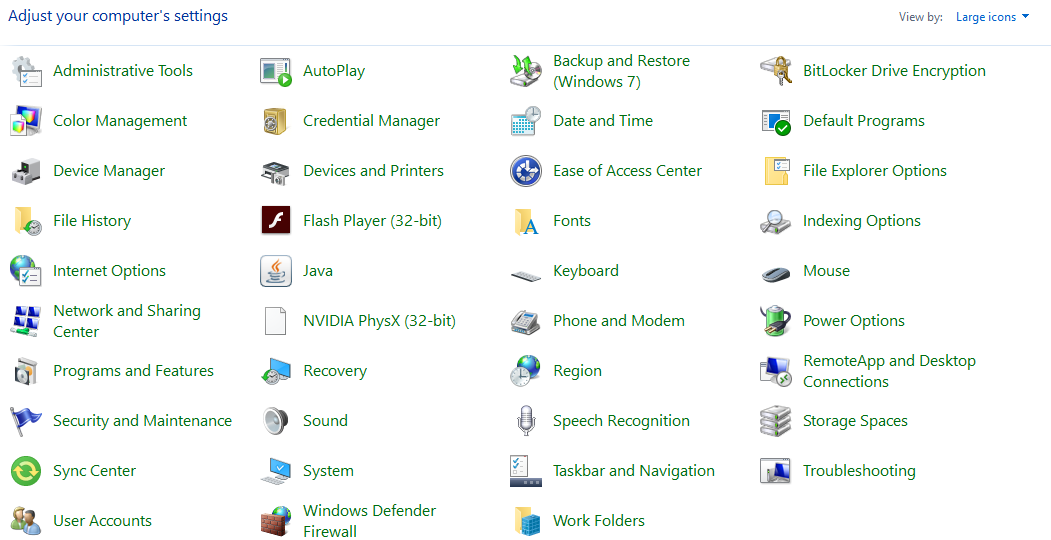Viewport: 1051px width, 540px height.
Task: Open the Speech Recognition microphone icon
Action: click(x=526, y=421)
